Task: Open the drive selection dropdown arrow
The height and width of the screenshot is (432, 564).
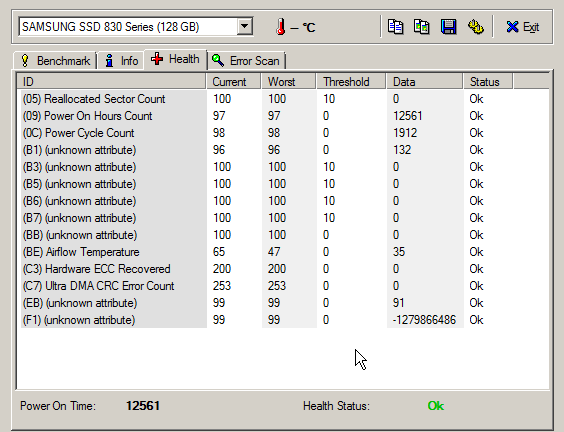Action: point(245,27)
